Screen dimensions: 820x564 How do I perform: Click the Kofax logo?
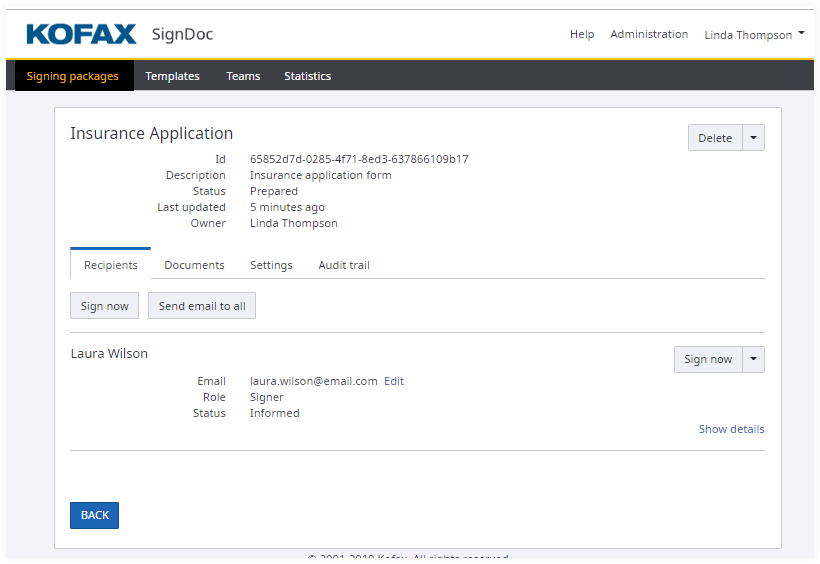pyautogui.click(x=81, y=34)
